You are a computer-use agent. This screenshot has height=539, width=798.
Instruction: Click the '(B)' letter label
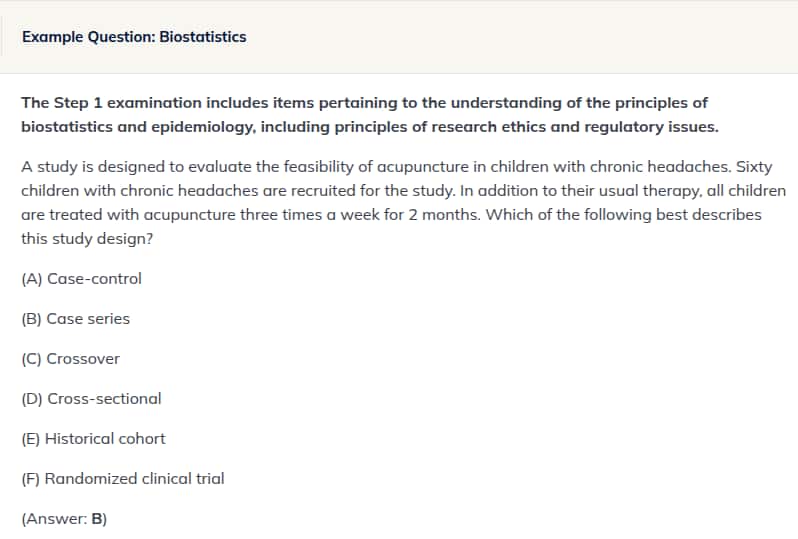tap(31, 319)
